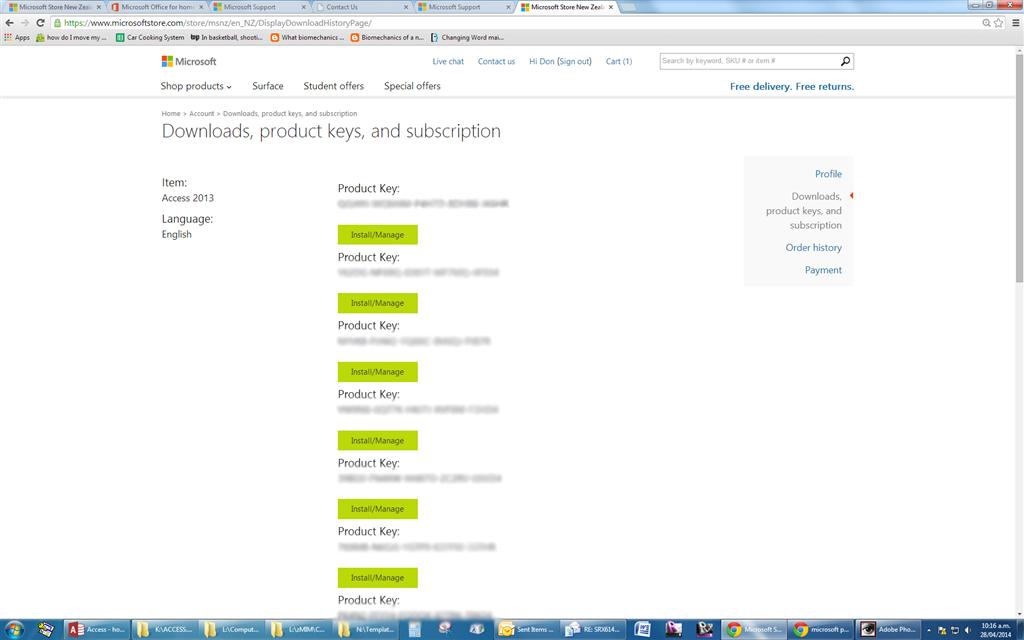
Task: Open the Payment sidebar link
Action: [x=823, y=270]
